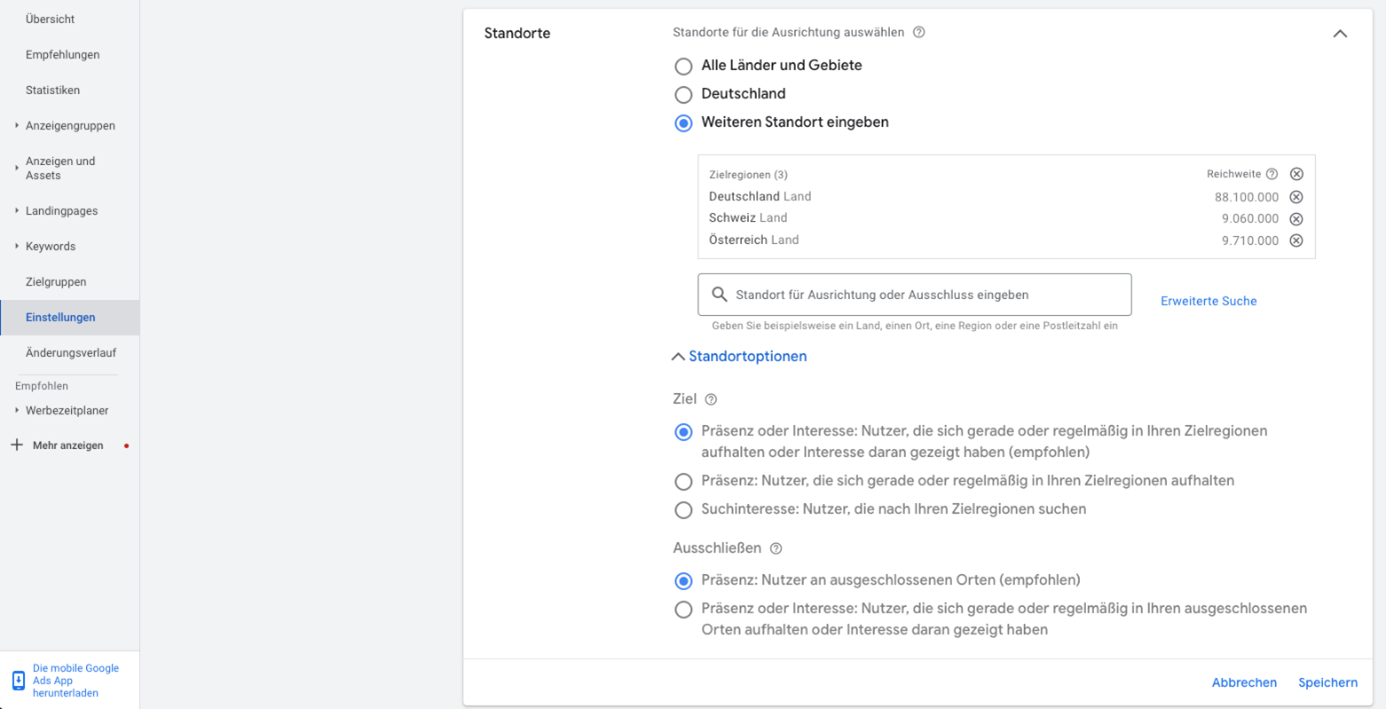This screenshot has width=1386, height=709.
Task: Open Erweiterte Suche link
Action: (1208, 301)
